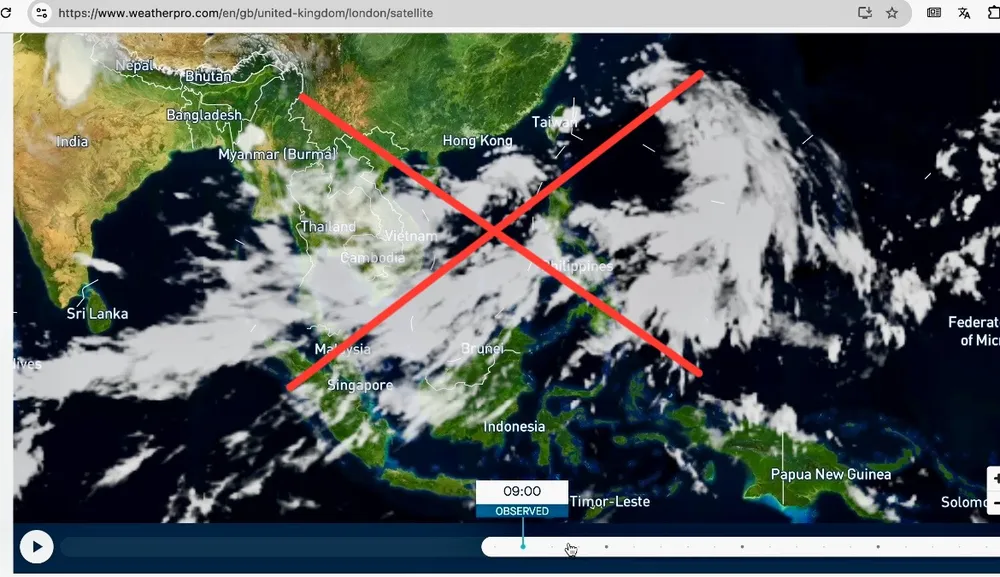
Task: Click the Cambodia label on the map
Action: click(x=372, y=258)
